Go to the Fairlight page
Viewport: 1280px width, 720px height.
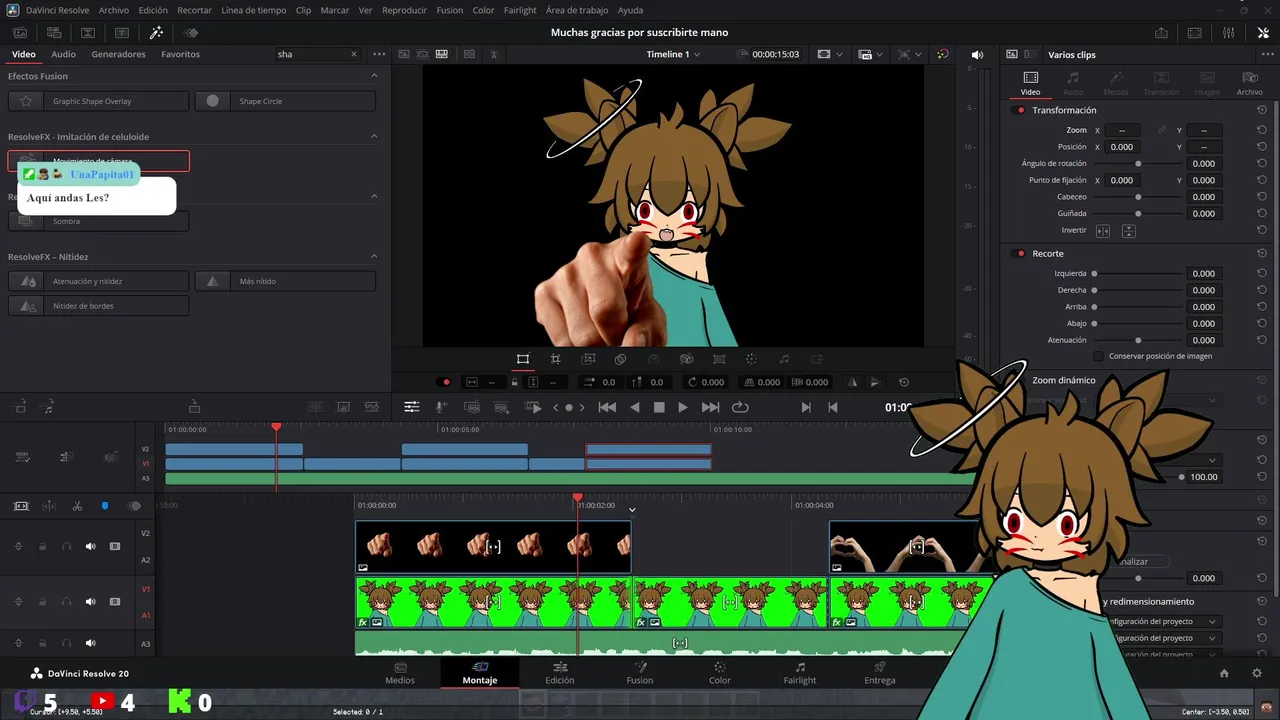click(799, 673)
